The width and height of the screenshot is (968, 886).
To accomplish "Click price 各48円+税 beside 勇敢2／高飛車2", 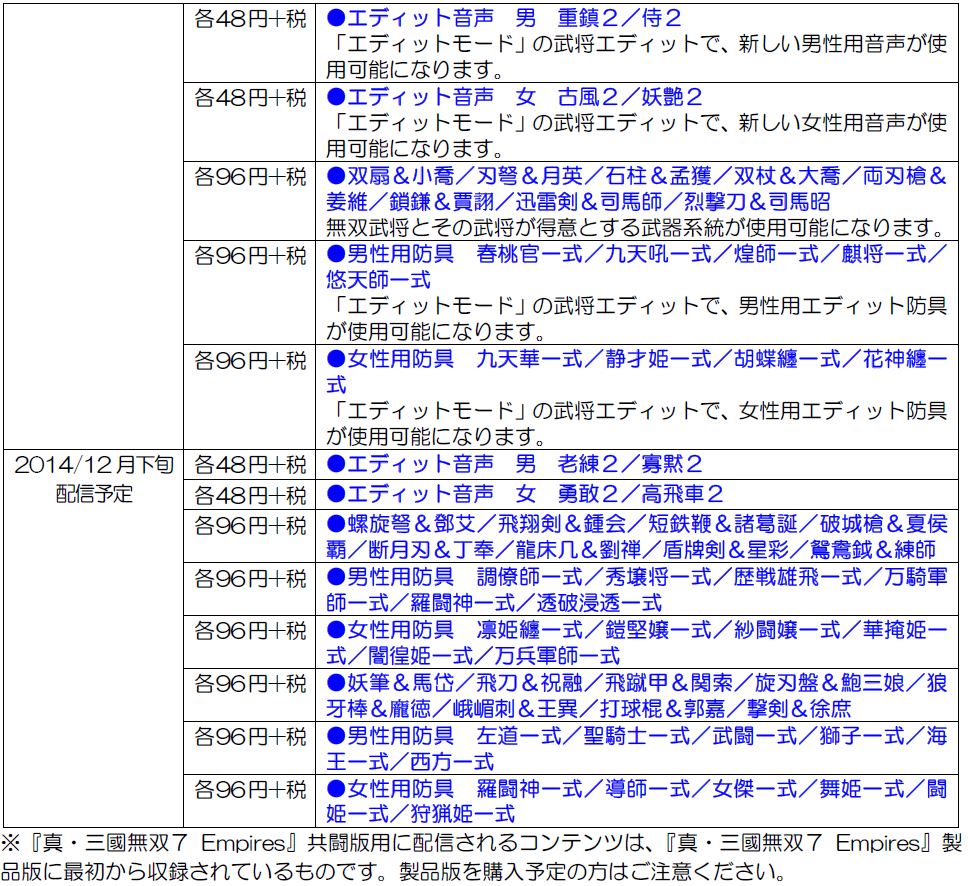I will point(250,495).
